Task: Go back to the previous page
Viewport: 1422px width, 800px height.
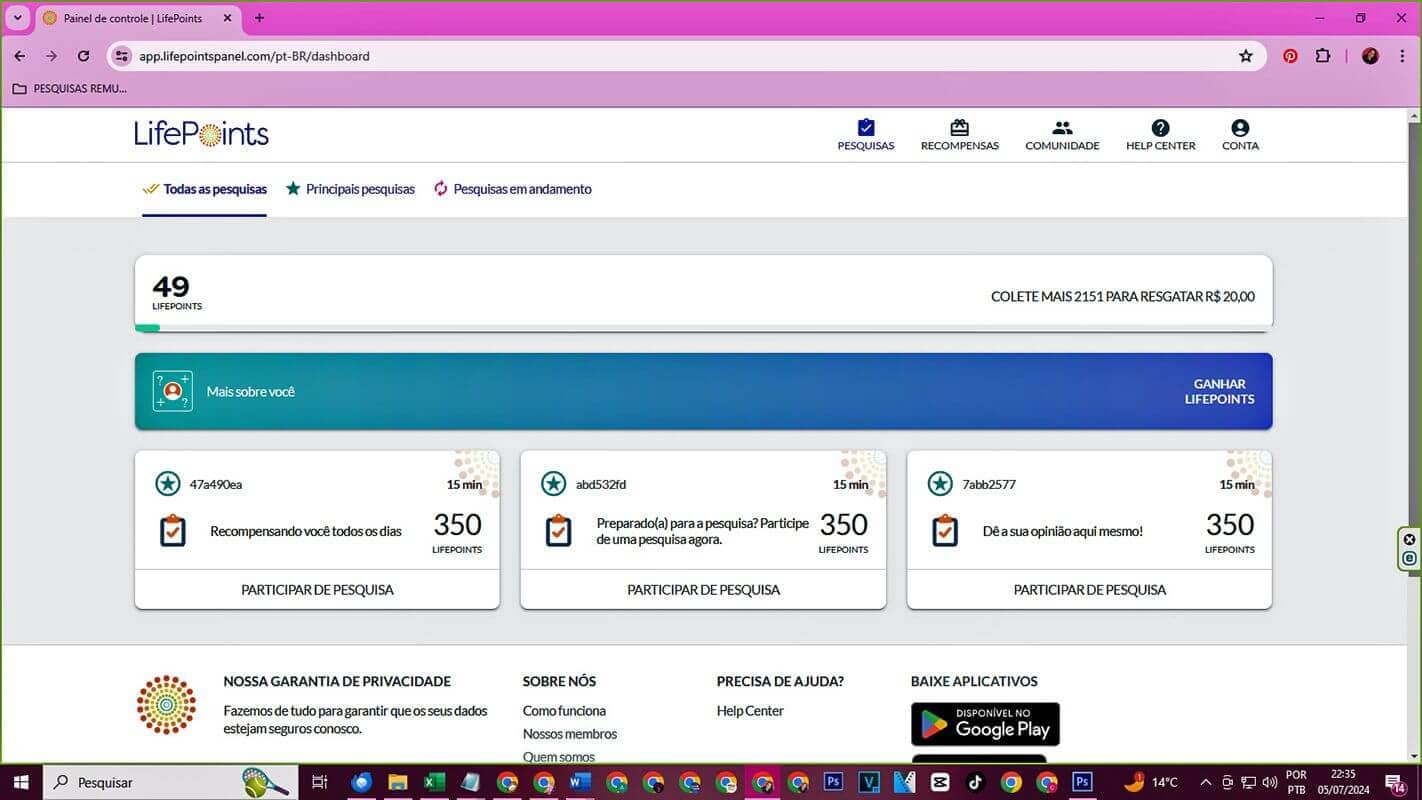Action: (x=19, y=56)
